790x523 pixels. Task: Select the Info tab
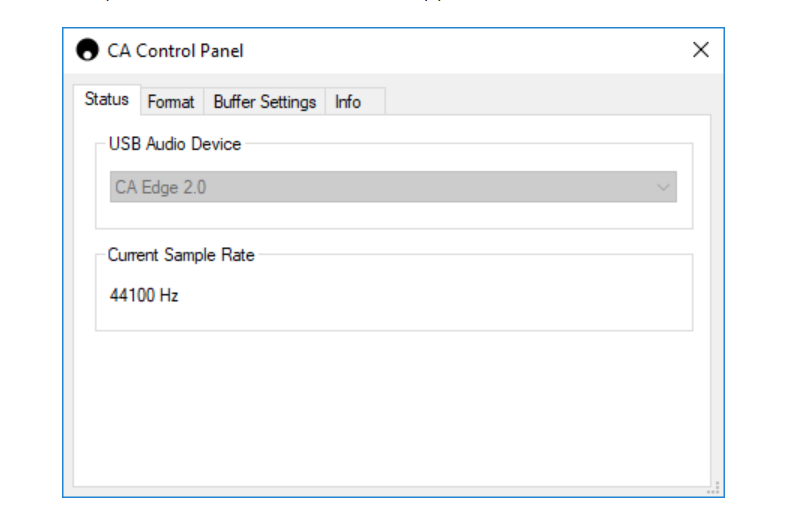[x=355, y=102]
